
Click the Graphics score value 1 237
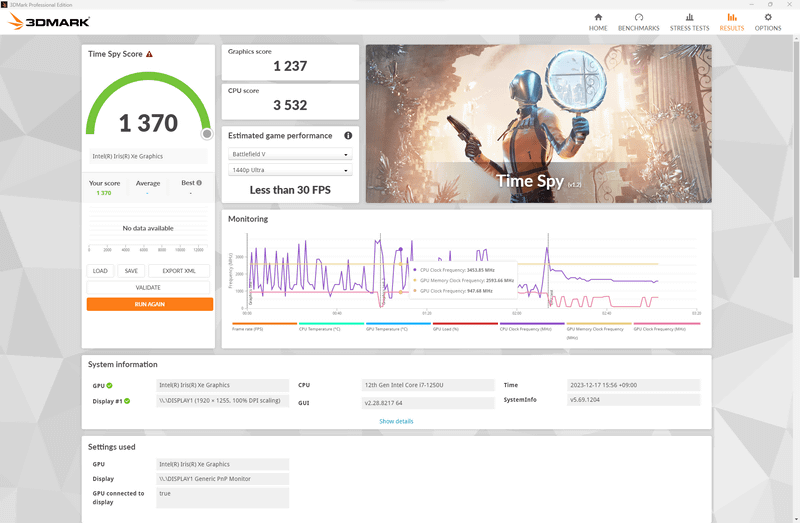point(290,66)
